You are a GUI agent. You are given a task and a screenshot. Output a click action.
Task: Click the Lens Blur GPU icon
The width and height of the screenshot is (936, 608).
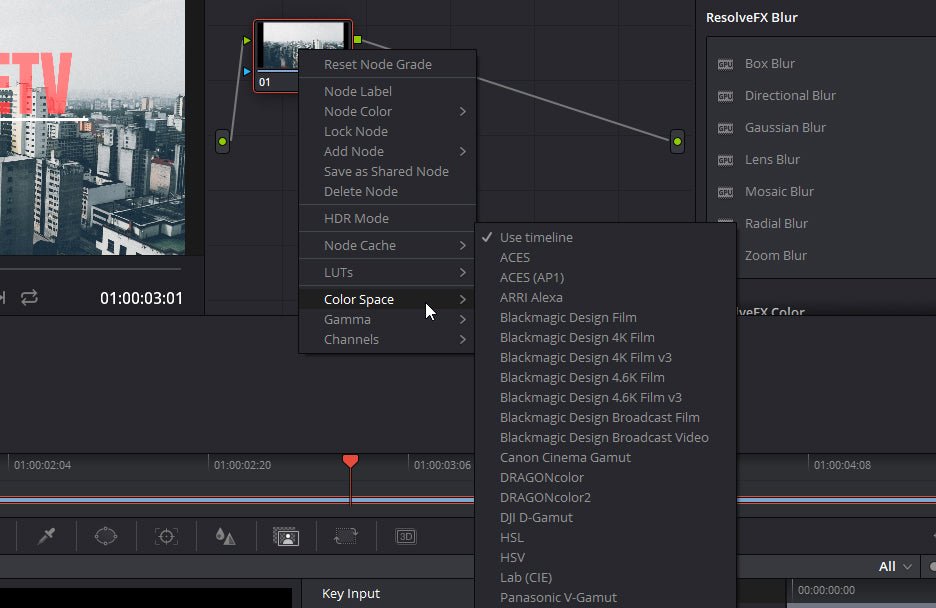[x=725, y=160]
